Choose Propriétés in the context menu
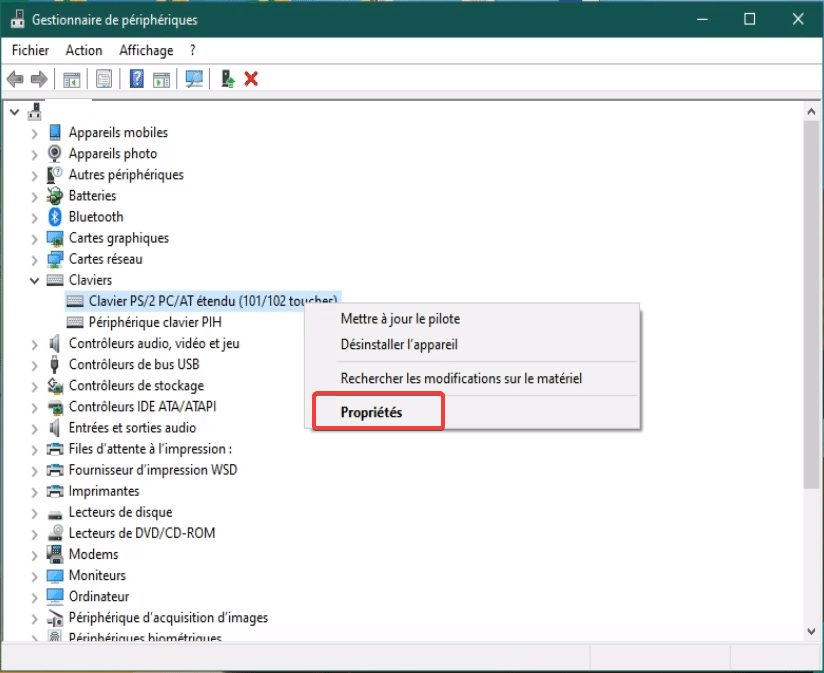Screen dimensions: 824x673 click(x=377, y=412)
